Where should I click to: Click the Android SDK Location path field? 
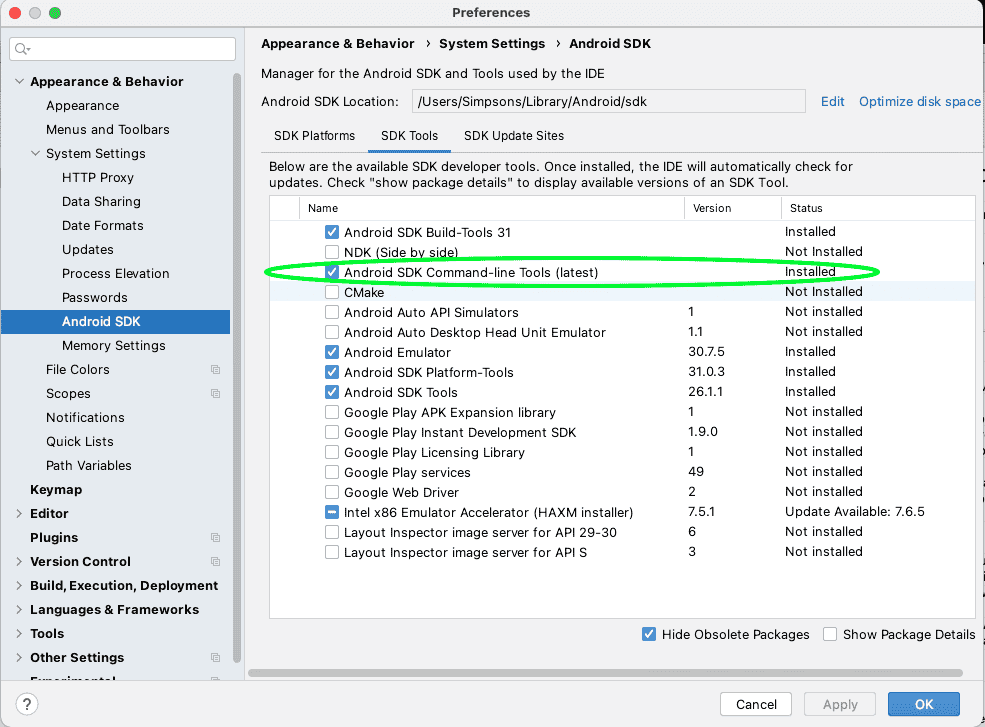[x=609, y=101]
